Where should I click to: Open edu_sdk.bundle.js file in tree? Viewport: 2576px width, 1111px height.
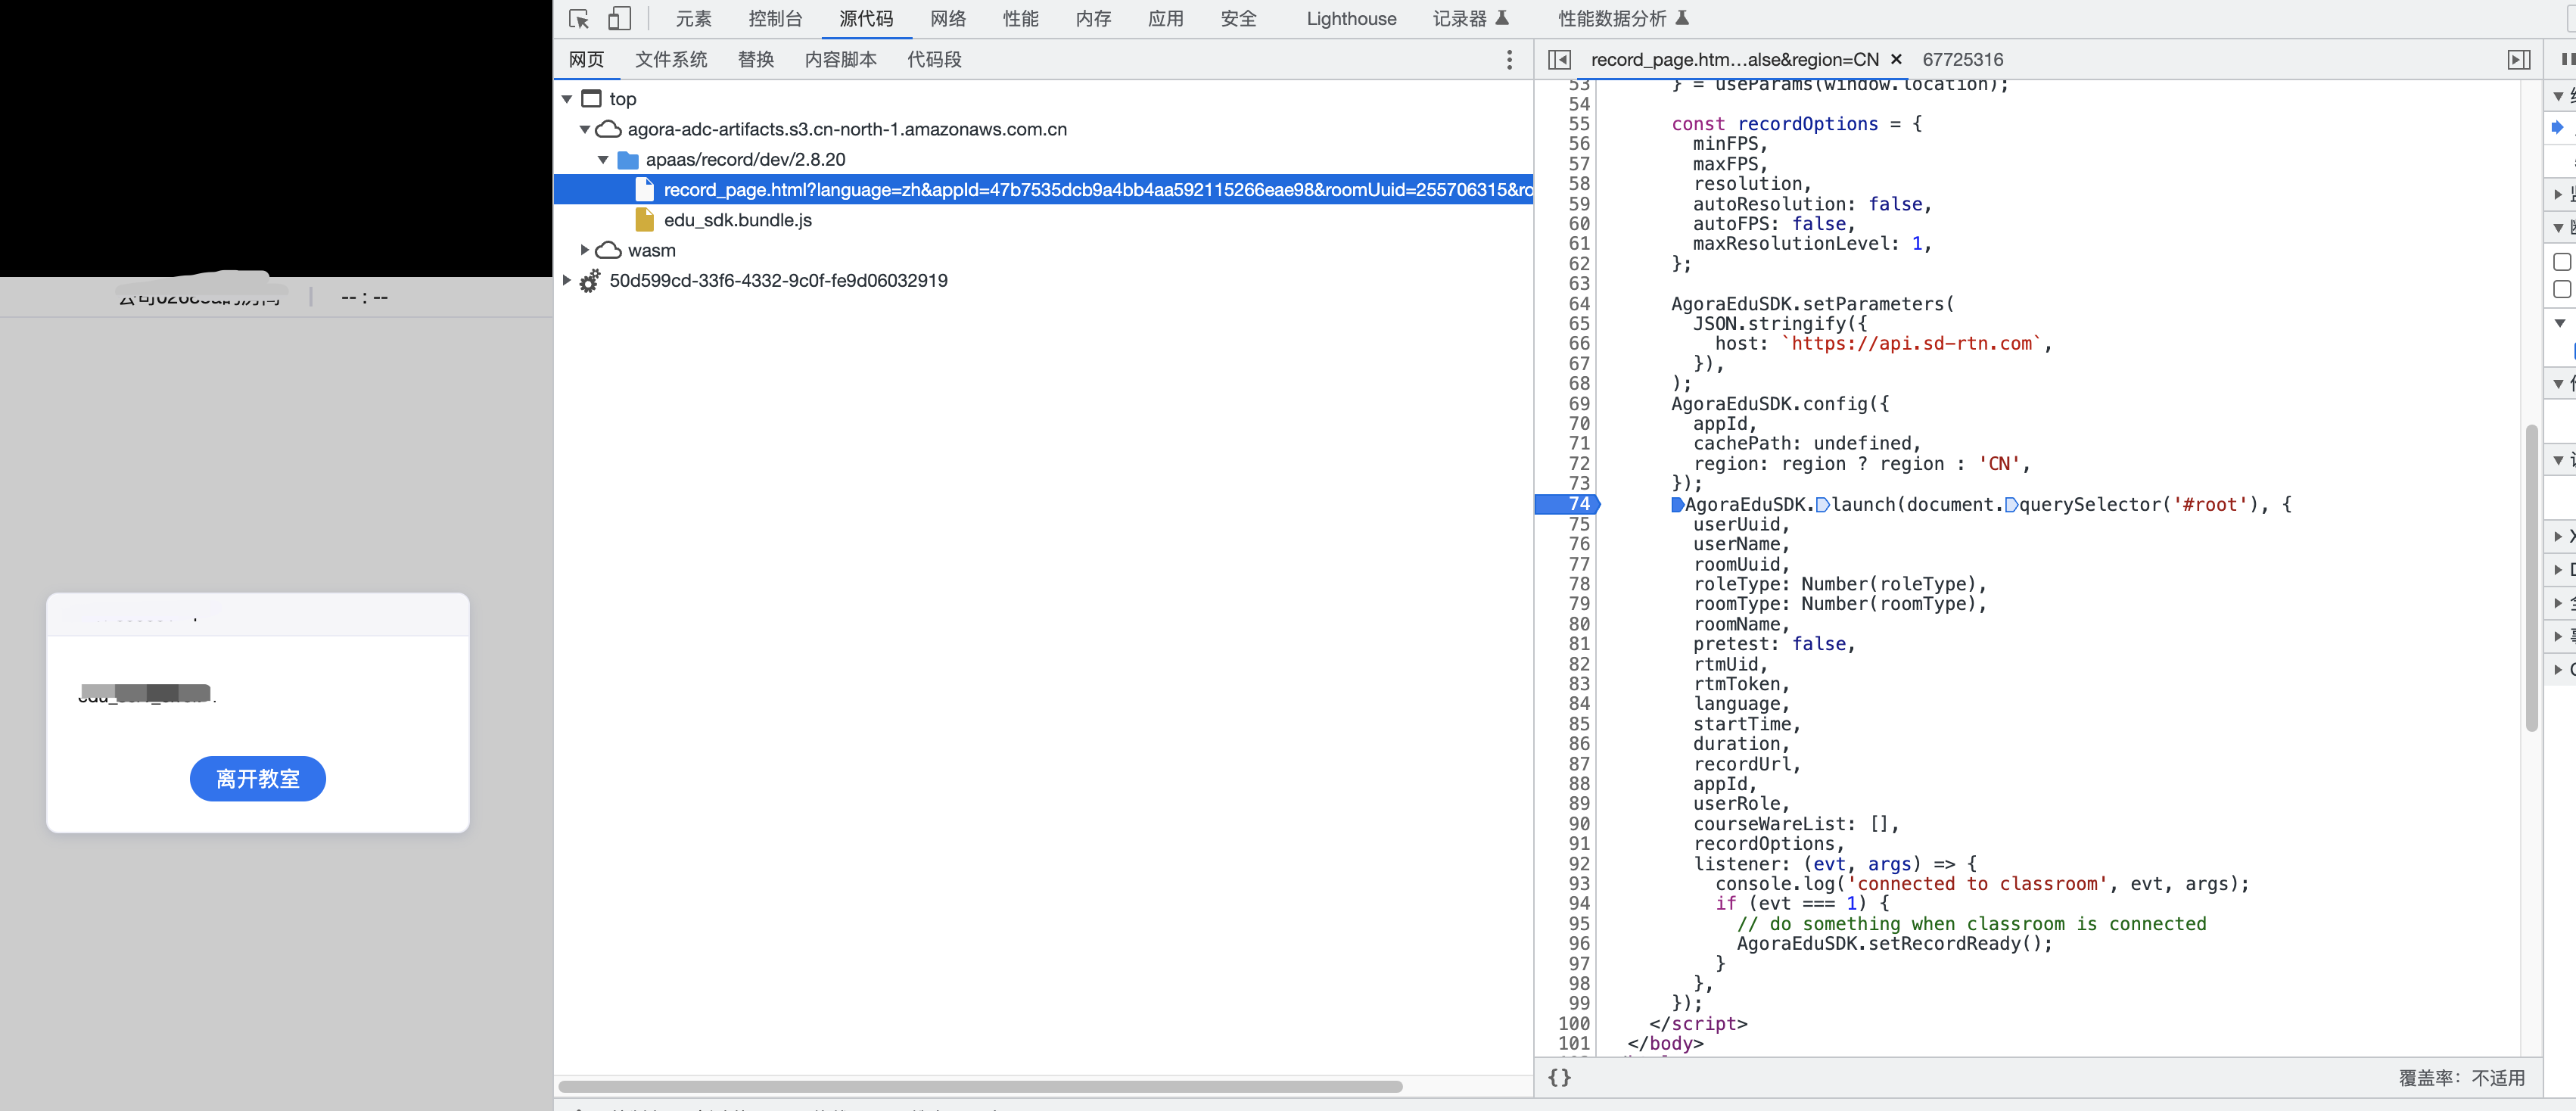(x=737, y=220)
